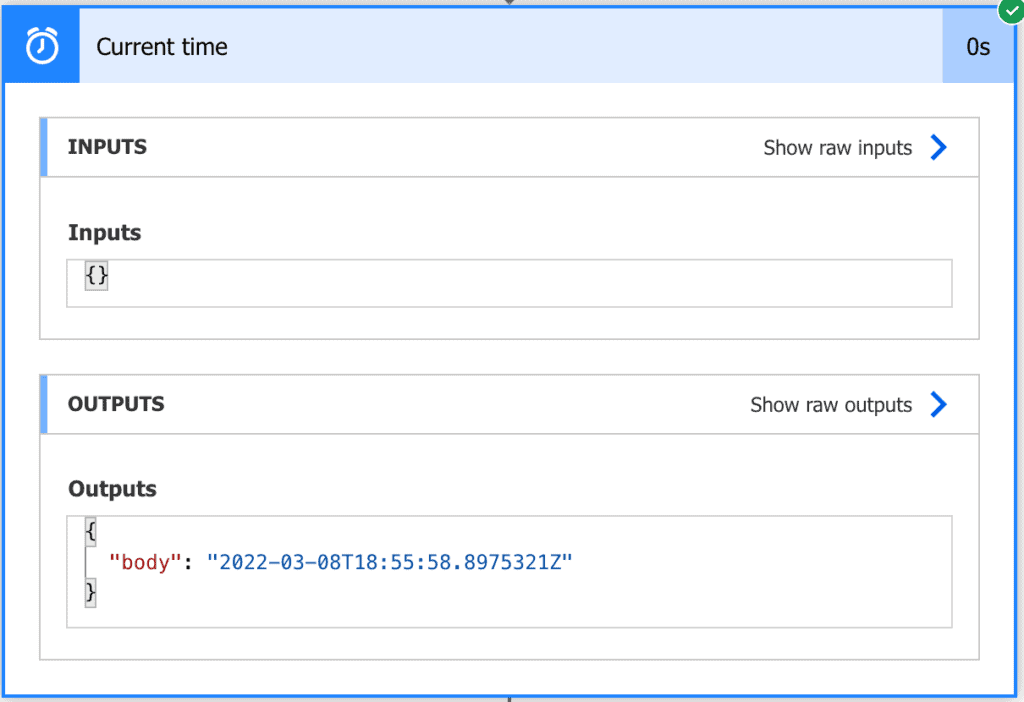Screen dimensions: 1024x702
Task: Click the blue chevron beside Show raw inputs
Action: point(938,147)
